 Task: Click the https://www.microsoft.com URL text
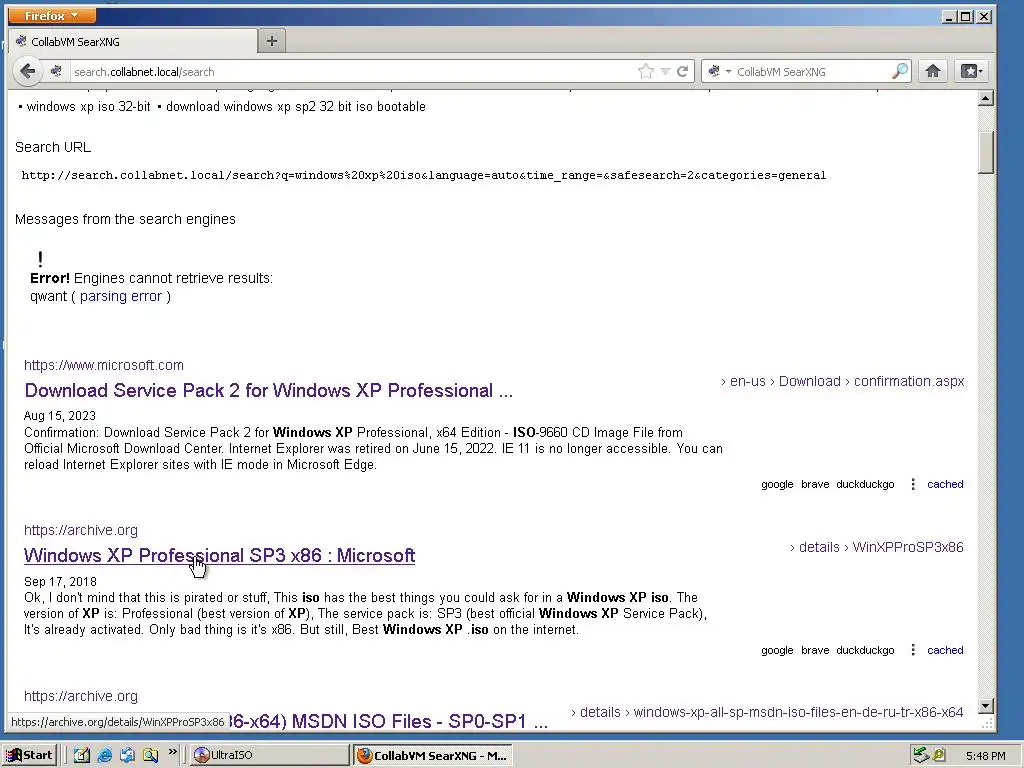104,365
